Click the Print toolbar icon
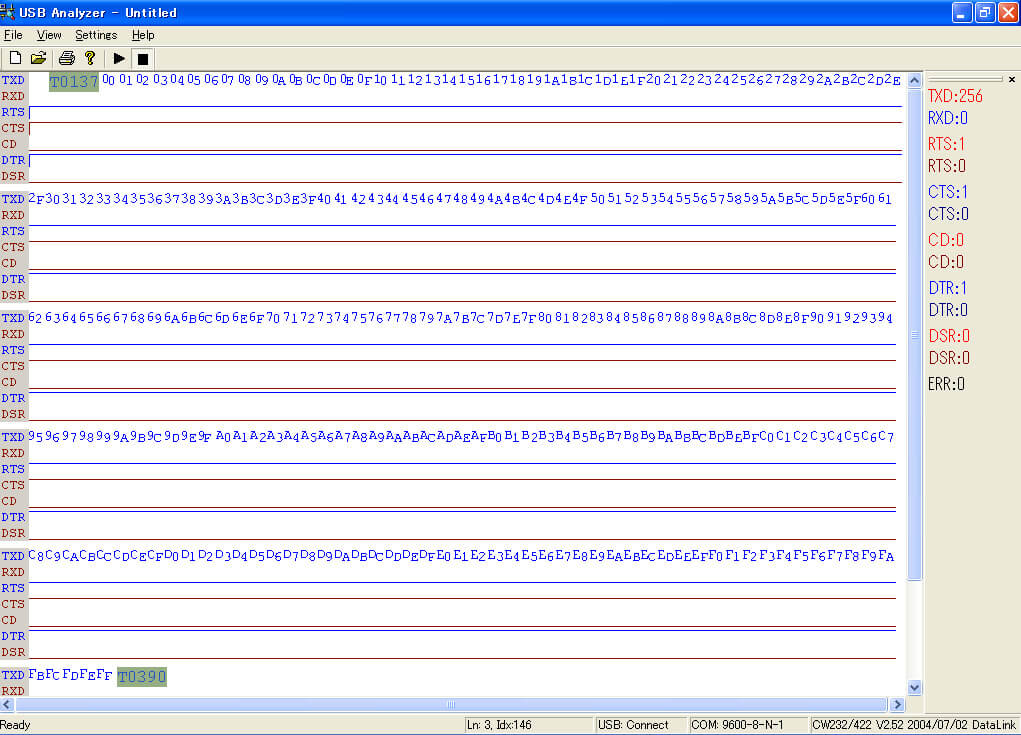This screenshot has width=1021, height=735. pos(66,58)
